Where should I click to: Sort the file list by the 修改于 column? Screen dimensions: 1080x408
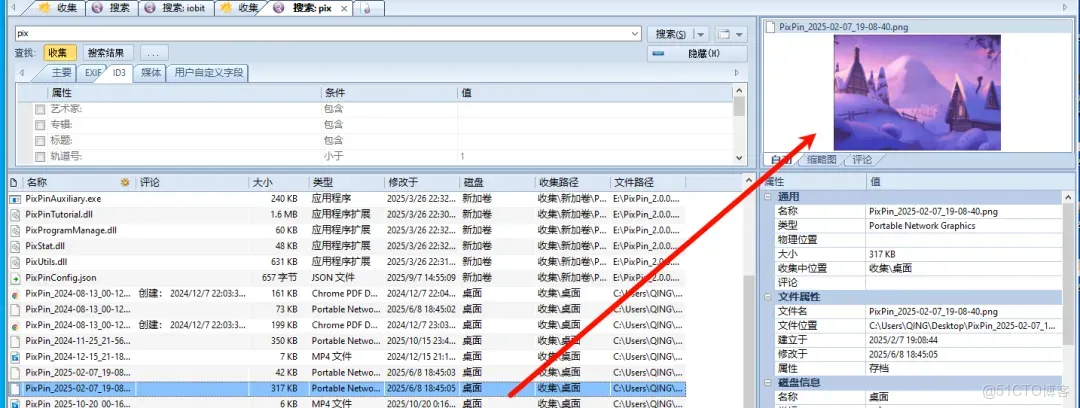click(421, 183)
